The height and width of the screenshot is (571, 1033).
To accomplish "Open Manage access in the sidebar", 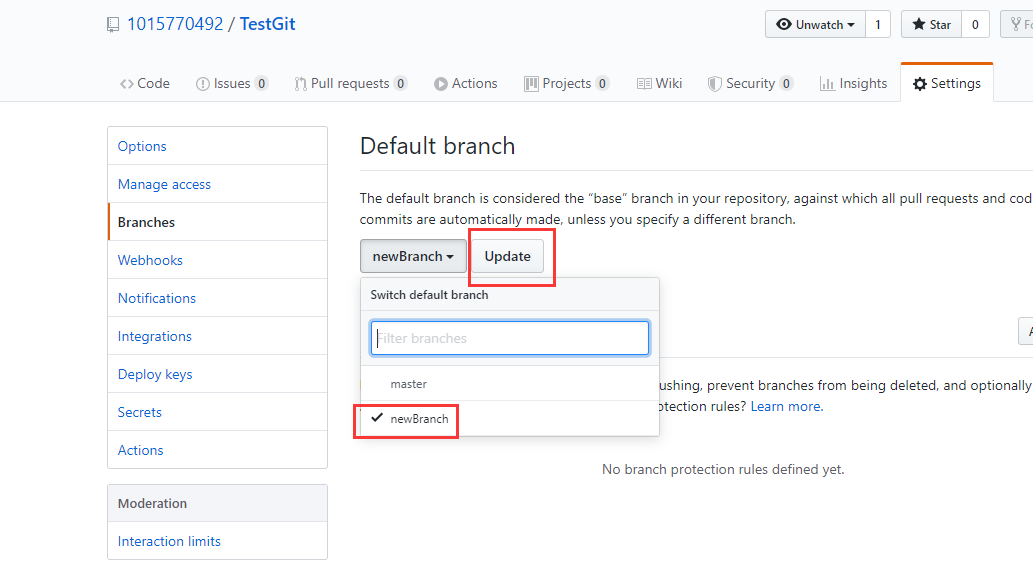I will click(x=217, y=184).
